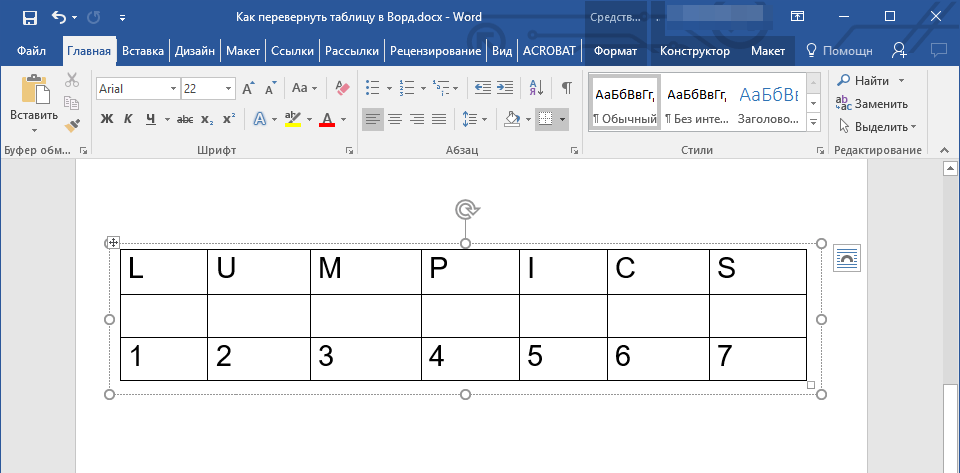The image size is (960, 473).
Task: Click the Layout Options icon beside the table
Action: (846, 258)
